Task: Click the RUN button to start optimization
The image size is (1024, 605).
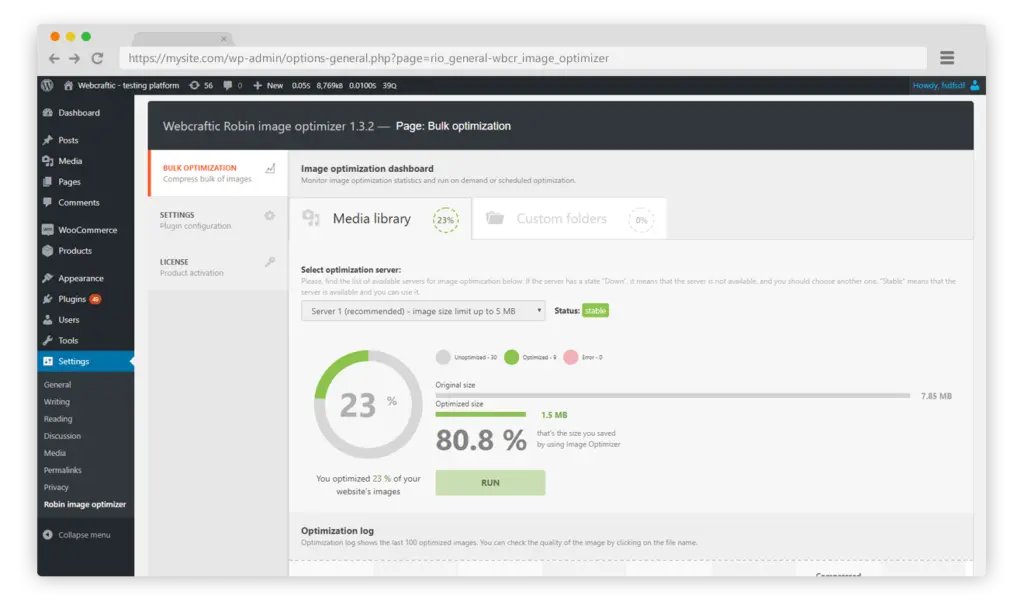Action: 489,482
